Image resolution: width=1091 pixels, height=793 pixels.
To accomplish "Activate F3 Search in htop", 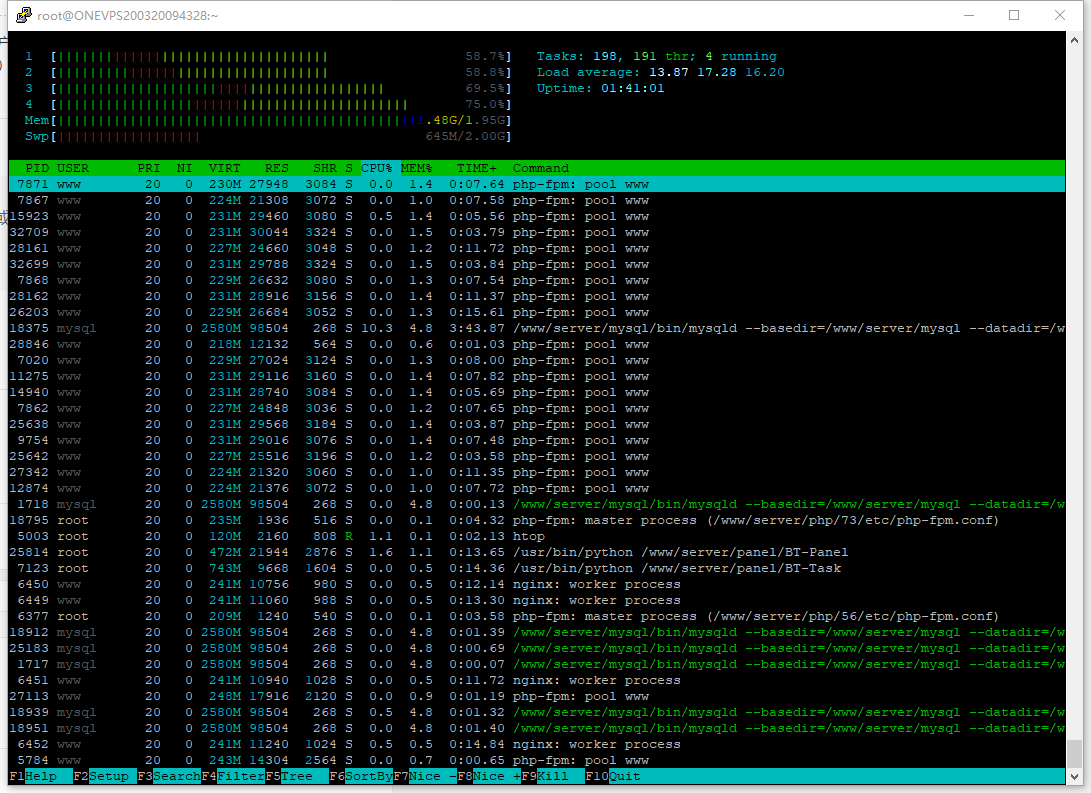I will pyautogui.click(x=168, y=776).
